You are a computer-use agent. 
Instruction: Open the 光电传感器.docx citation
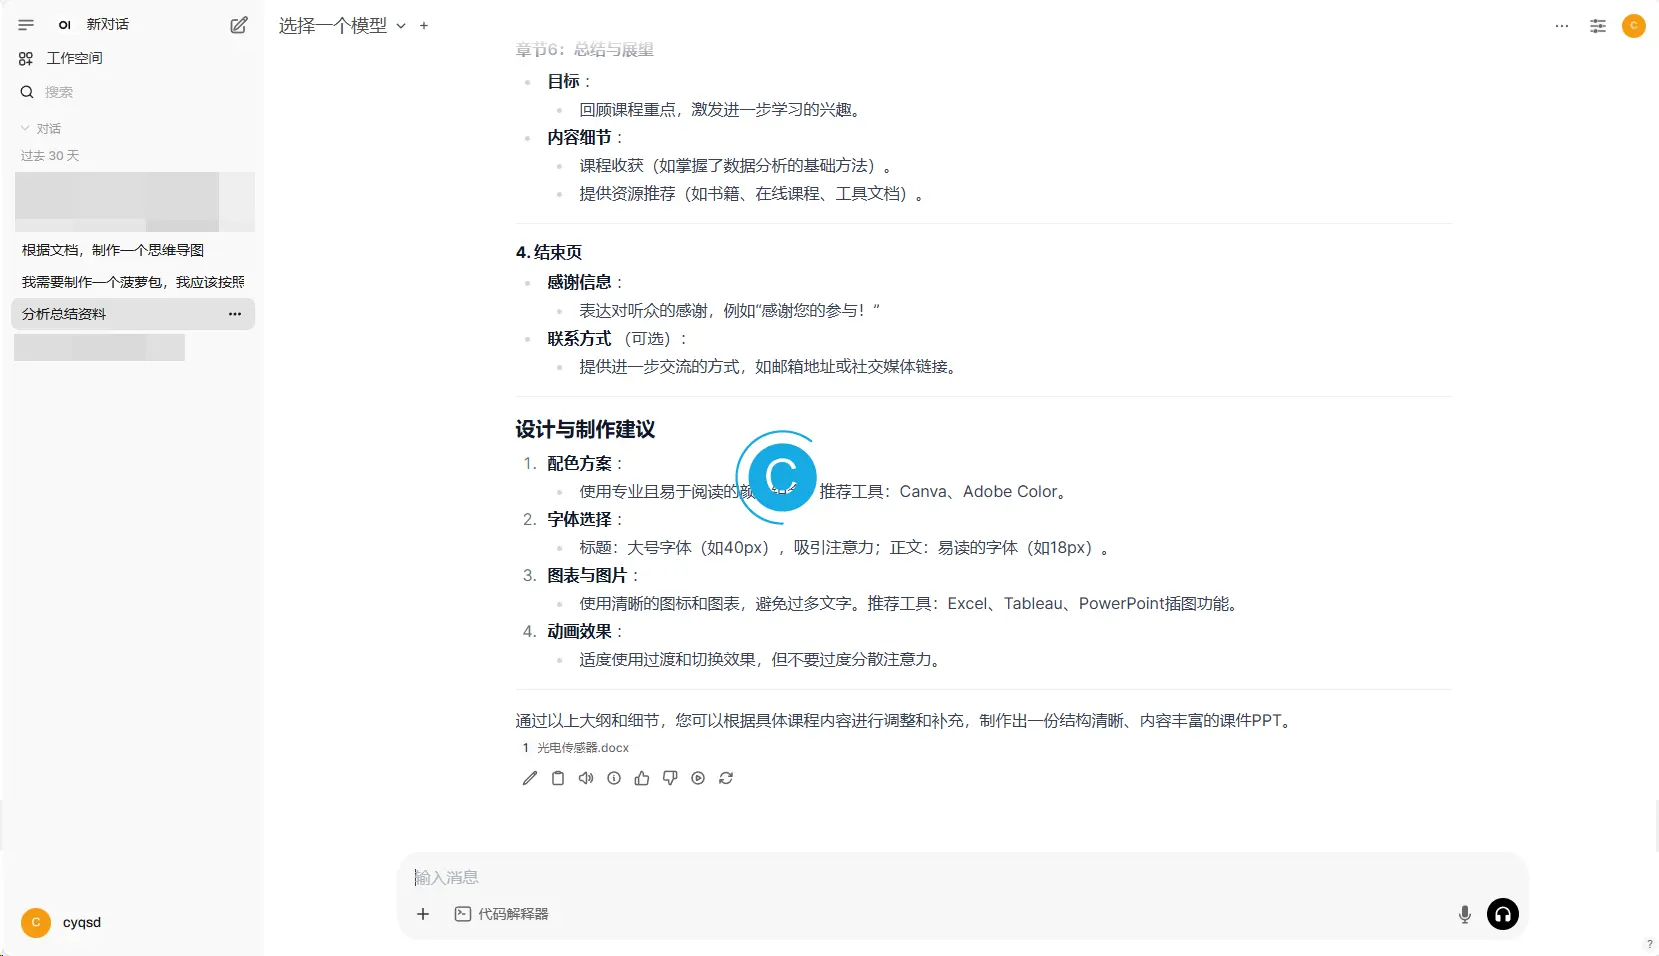575,748
